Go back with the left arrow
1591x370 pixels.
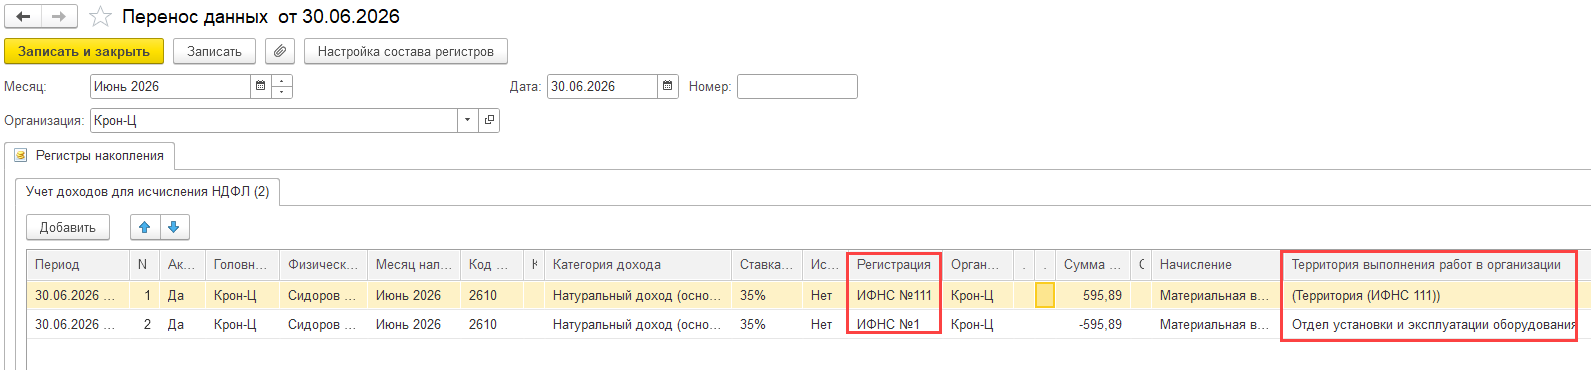(x=23, y=16)
